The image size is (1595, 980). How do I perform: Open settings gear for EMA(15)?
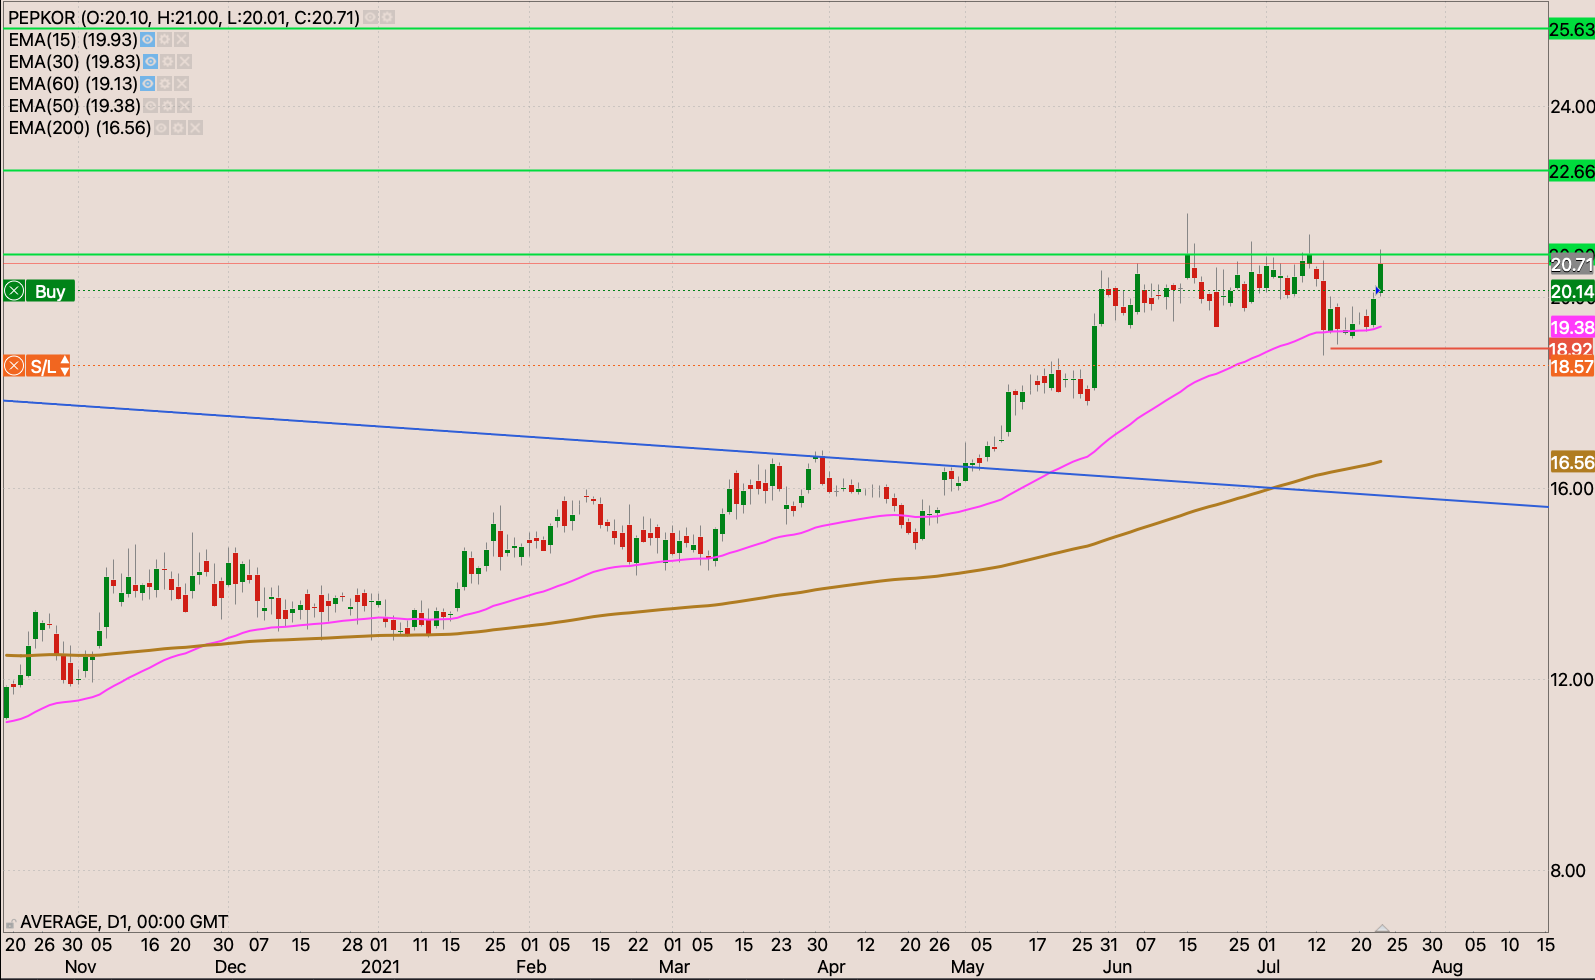pyautogui.click(x=164, y=40)
